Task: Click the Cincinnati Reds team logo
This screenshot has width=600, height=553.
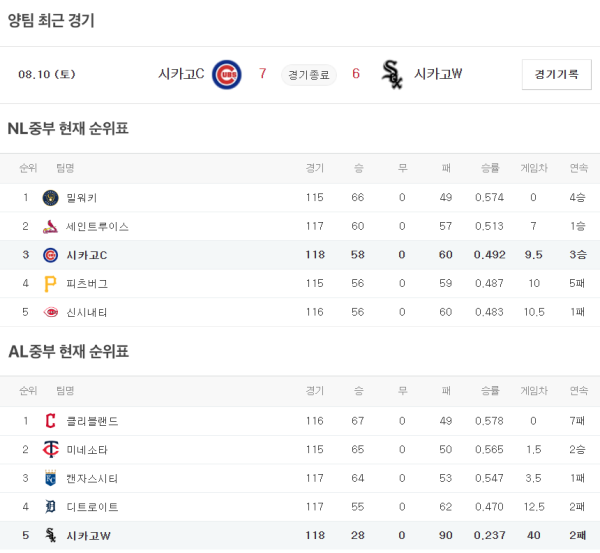Action: (x=51, y=312)
